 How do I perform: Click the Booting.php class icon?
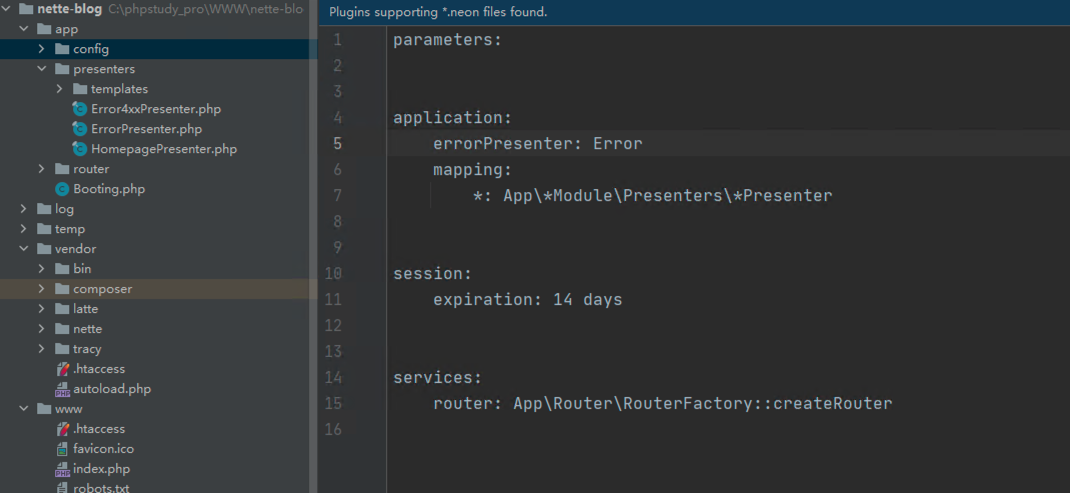tap(62, 189)
